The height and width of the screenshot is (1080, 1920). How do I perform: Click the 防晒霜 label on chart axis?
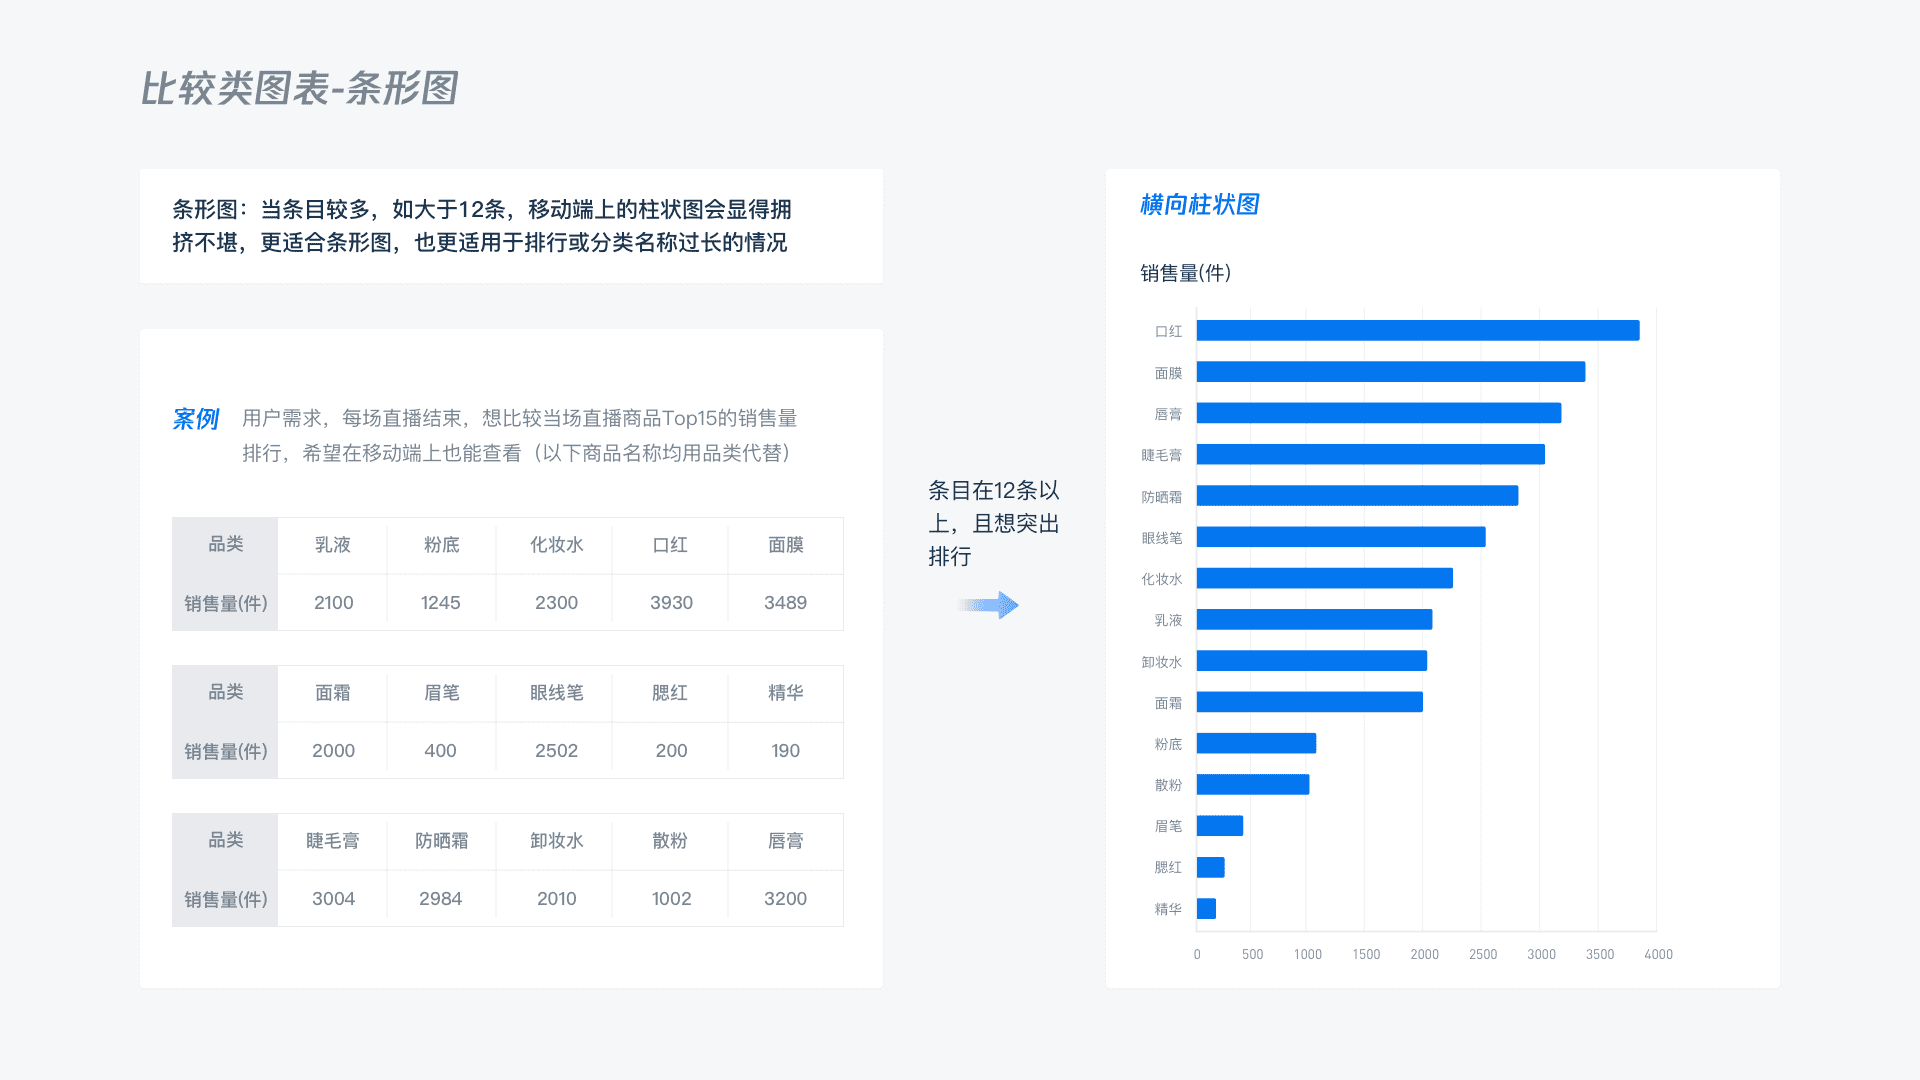point(1161,497)
